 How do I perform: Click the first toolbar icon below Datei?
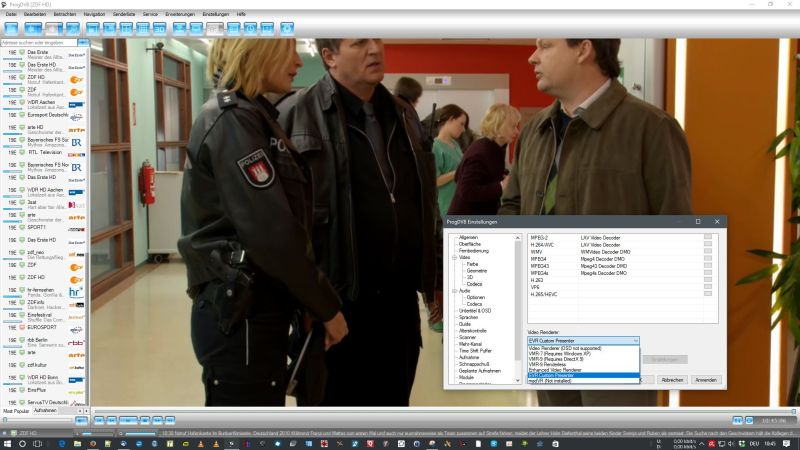click(x=11, y=28)
